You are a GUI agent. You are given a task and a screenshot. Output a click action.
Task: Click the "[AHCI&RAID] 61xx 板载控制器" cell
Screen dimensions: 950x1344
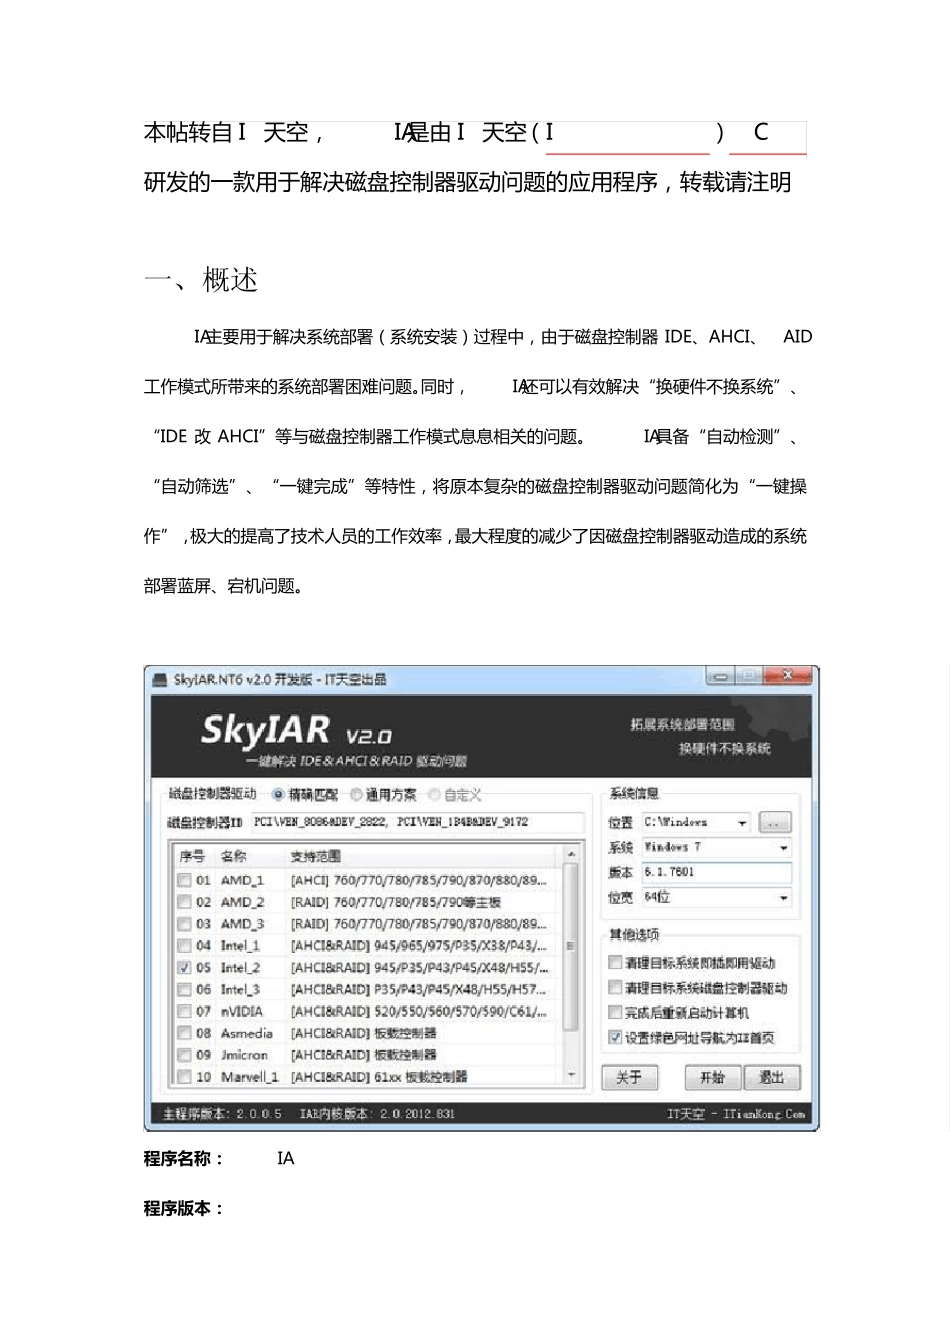[x=379, y=1077]
